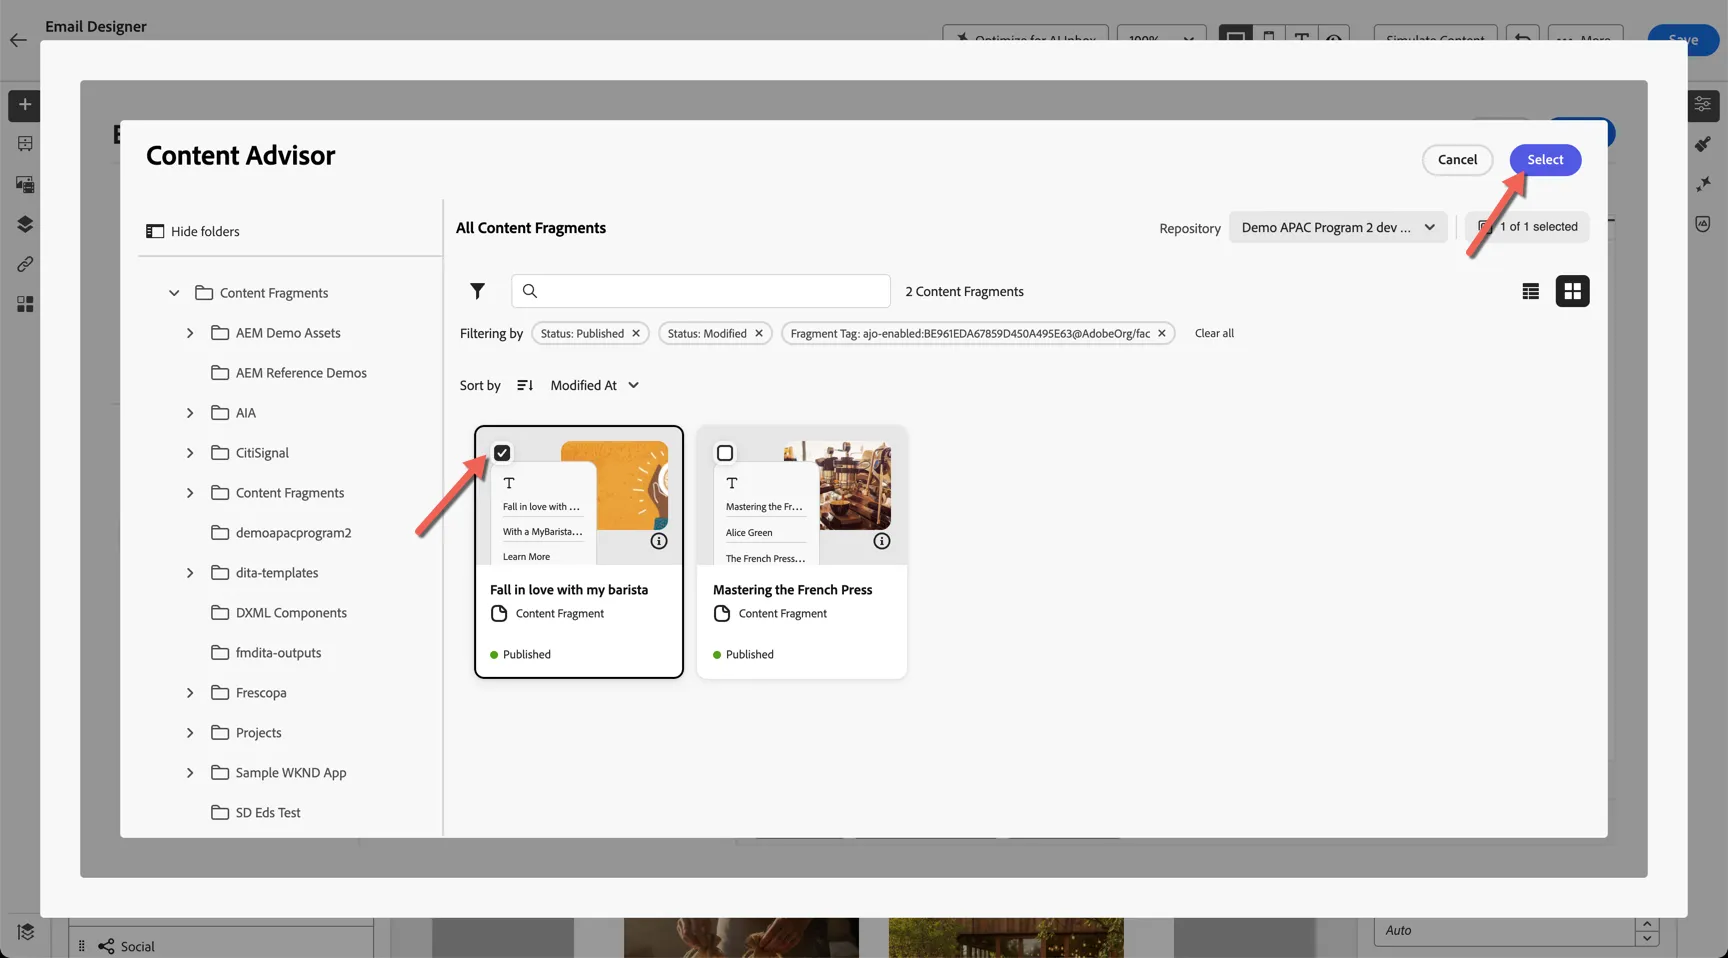The width and height of the screenshot is (1728, 958).
Task: Open the Mastering the French Press thumbnail
Action: (802, 496)
